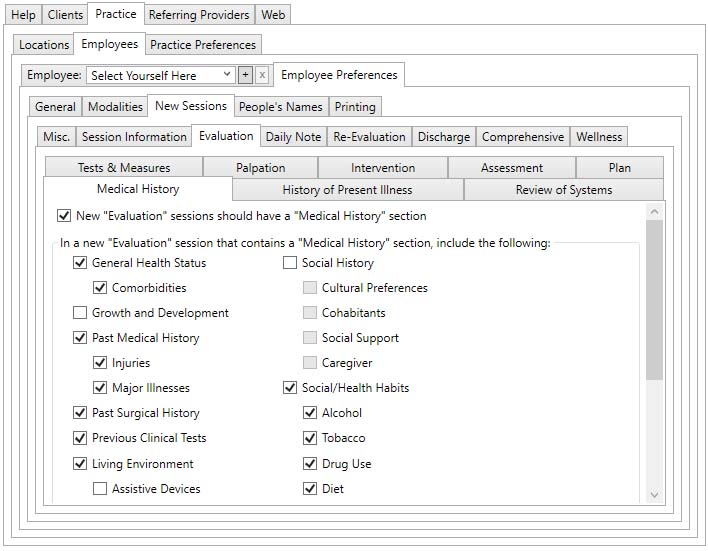Click scrollbar up arrow in Medical History
708x551 pixels.
[x=654, y=211]
